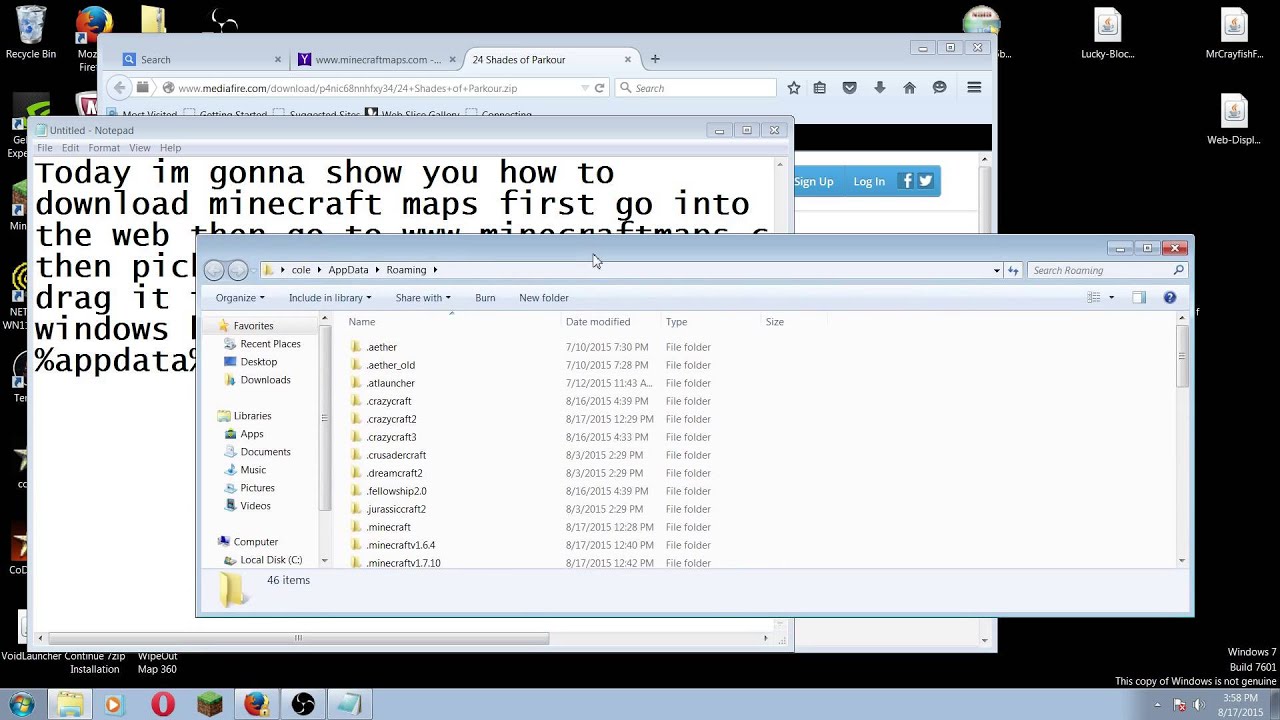Click the Firefox bookmark star icon
The height and width of the screenshot is (720, 1280).
click(794, 88)
